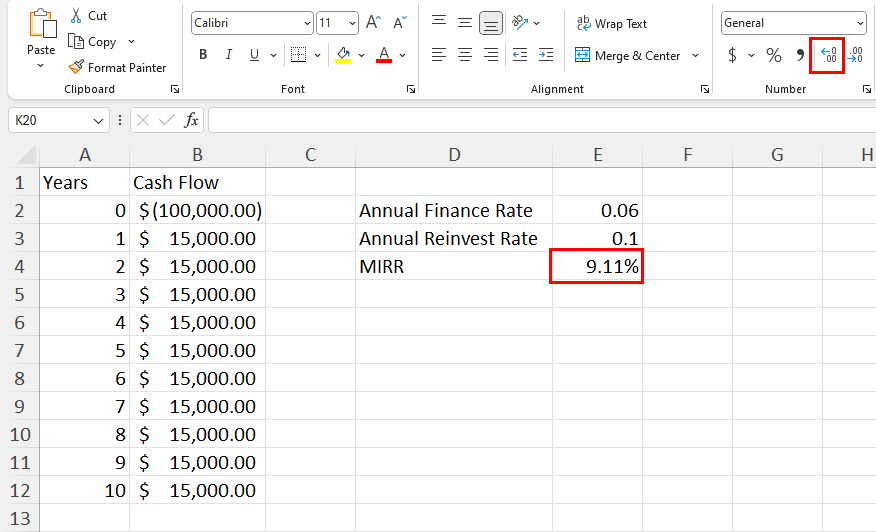Open the Number dialog launcher
Image resolution: width=876 pixels, height=532 pixels.
[x=867, y=89]
